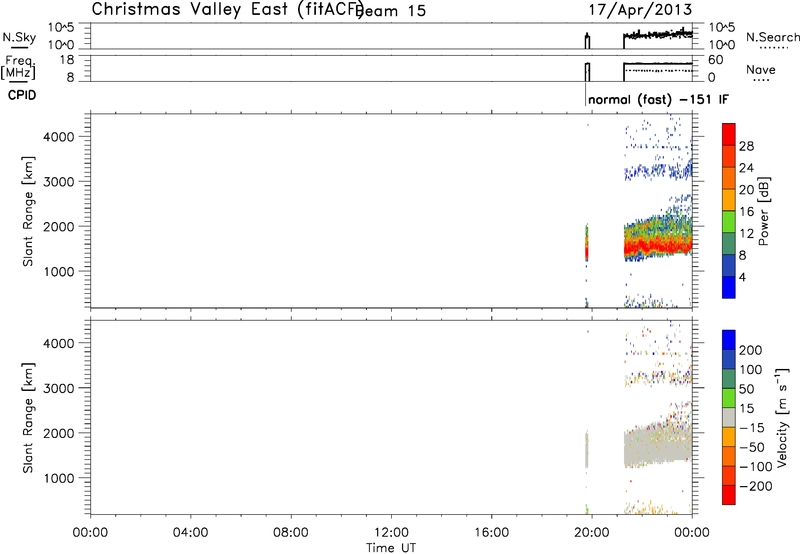The height and width of the screenshot is (554, 800).
Task: Click the frequency trace in the Freq panel
Action: point(658,64)
